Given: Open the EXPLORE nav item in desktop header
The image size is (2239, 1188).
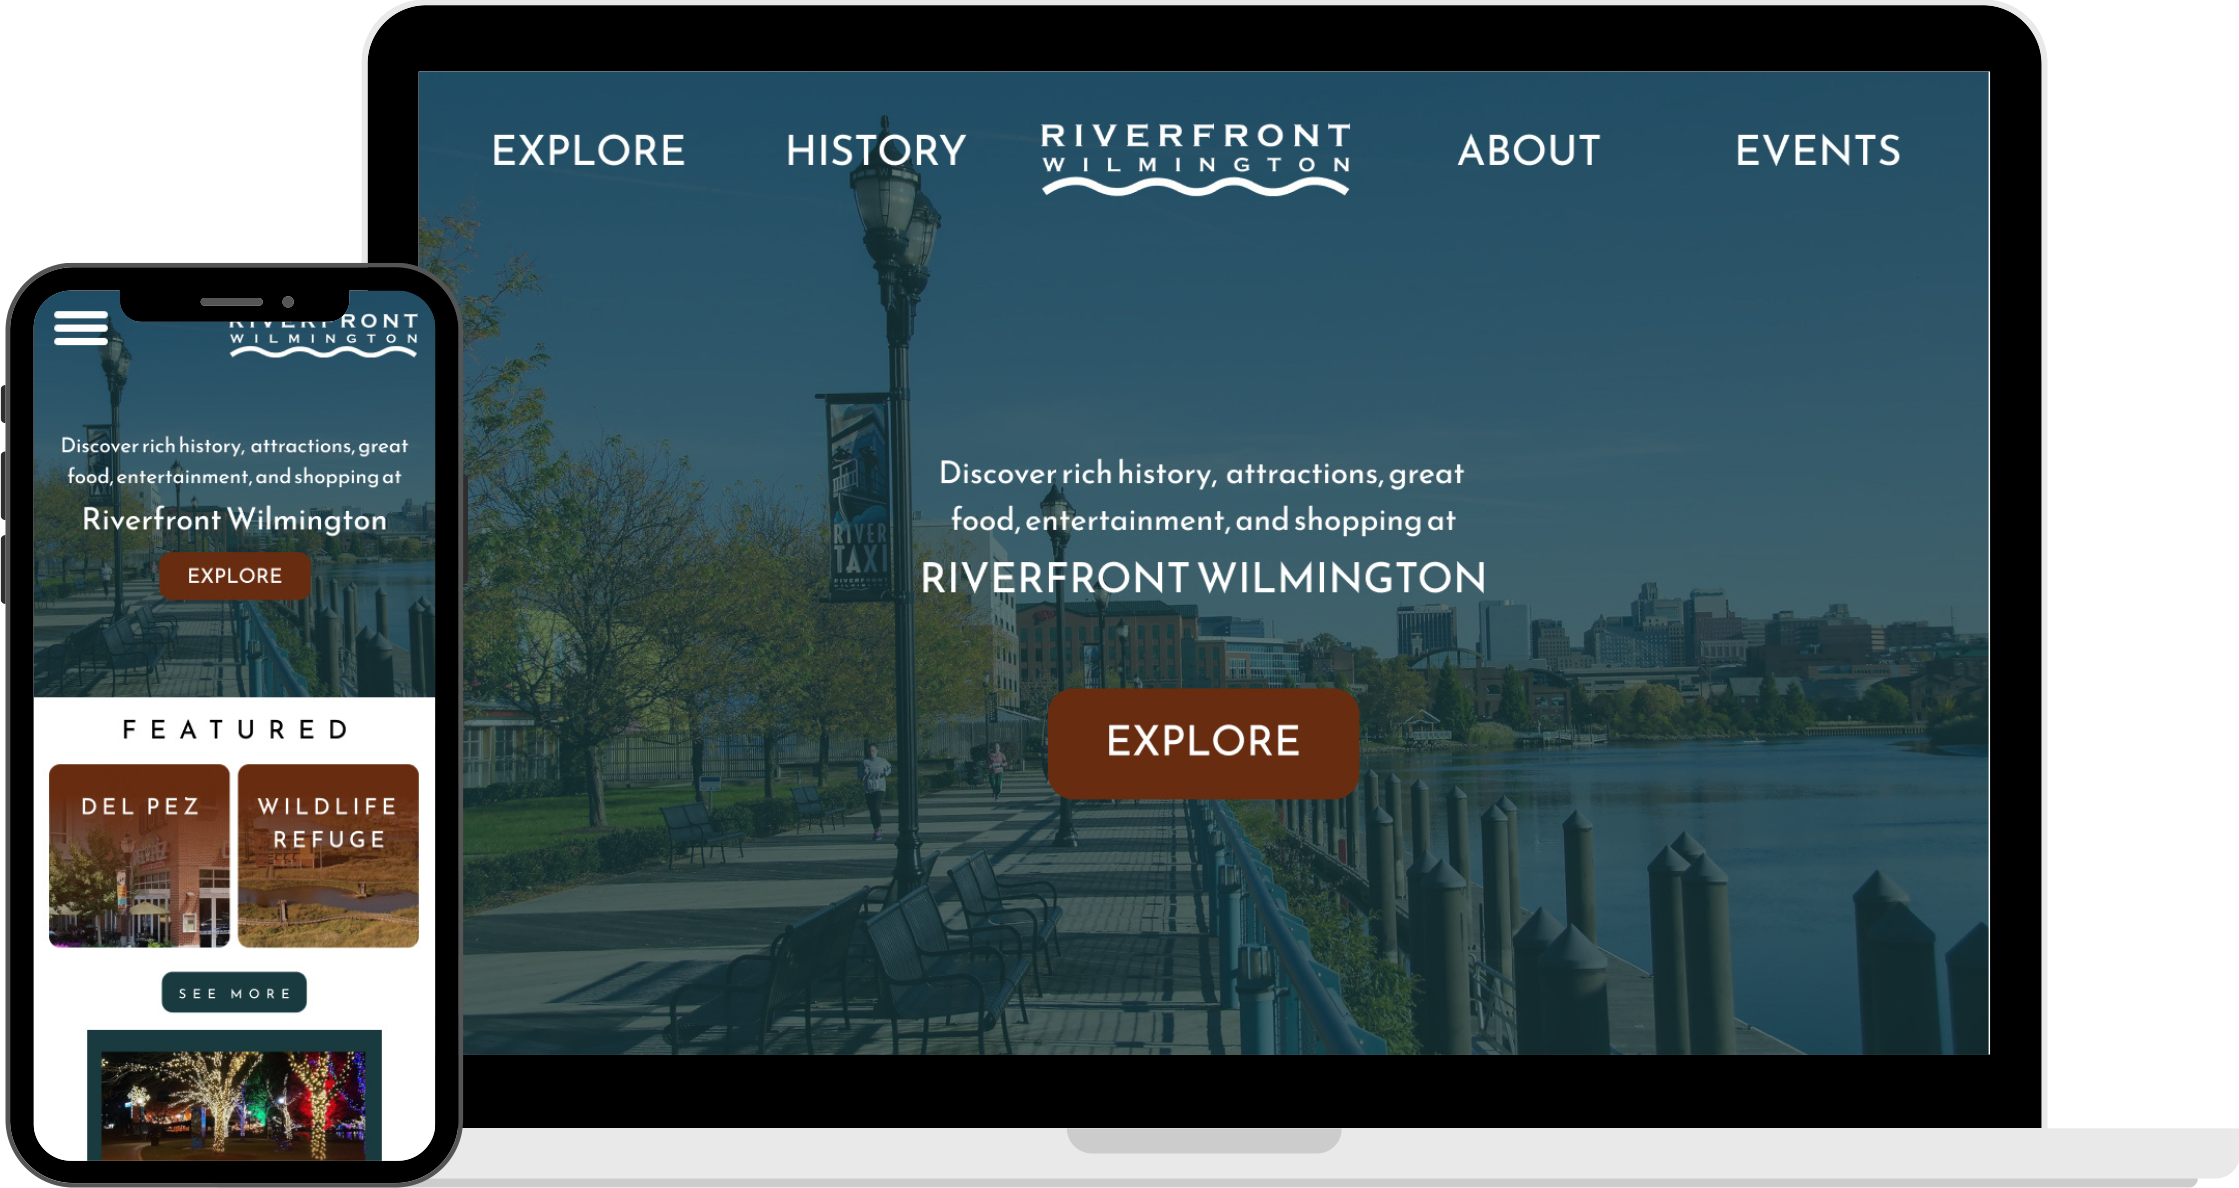Looking at the screenshot, I should [588, 151].
